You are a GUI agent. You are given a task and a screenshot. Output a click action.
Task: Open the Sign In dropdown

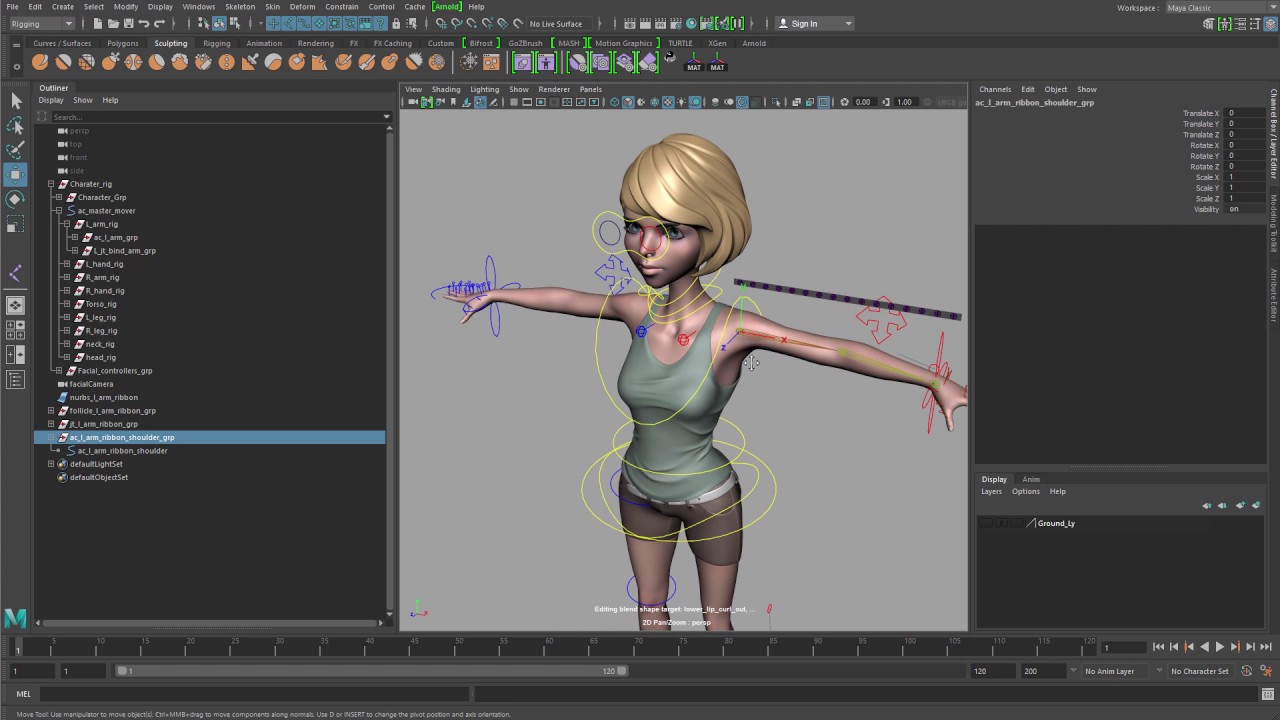pos(815,23)
